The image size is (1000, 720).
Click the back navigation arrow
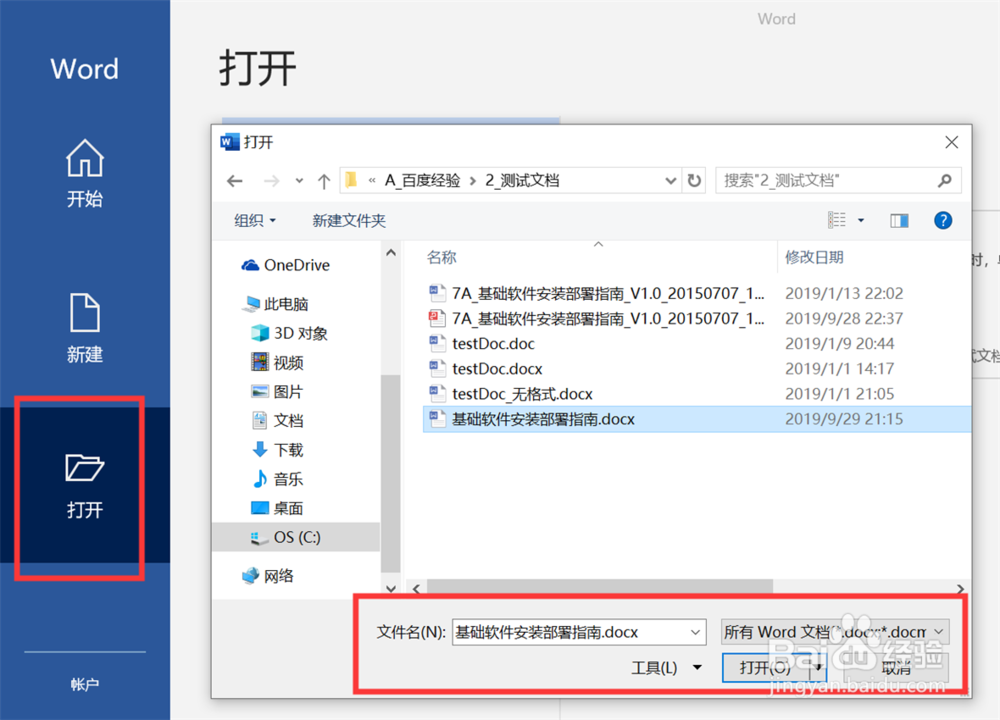click(x=234, y=180)
